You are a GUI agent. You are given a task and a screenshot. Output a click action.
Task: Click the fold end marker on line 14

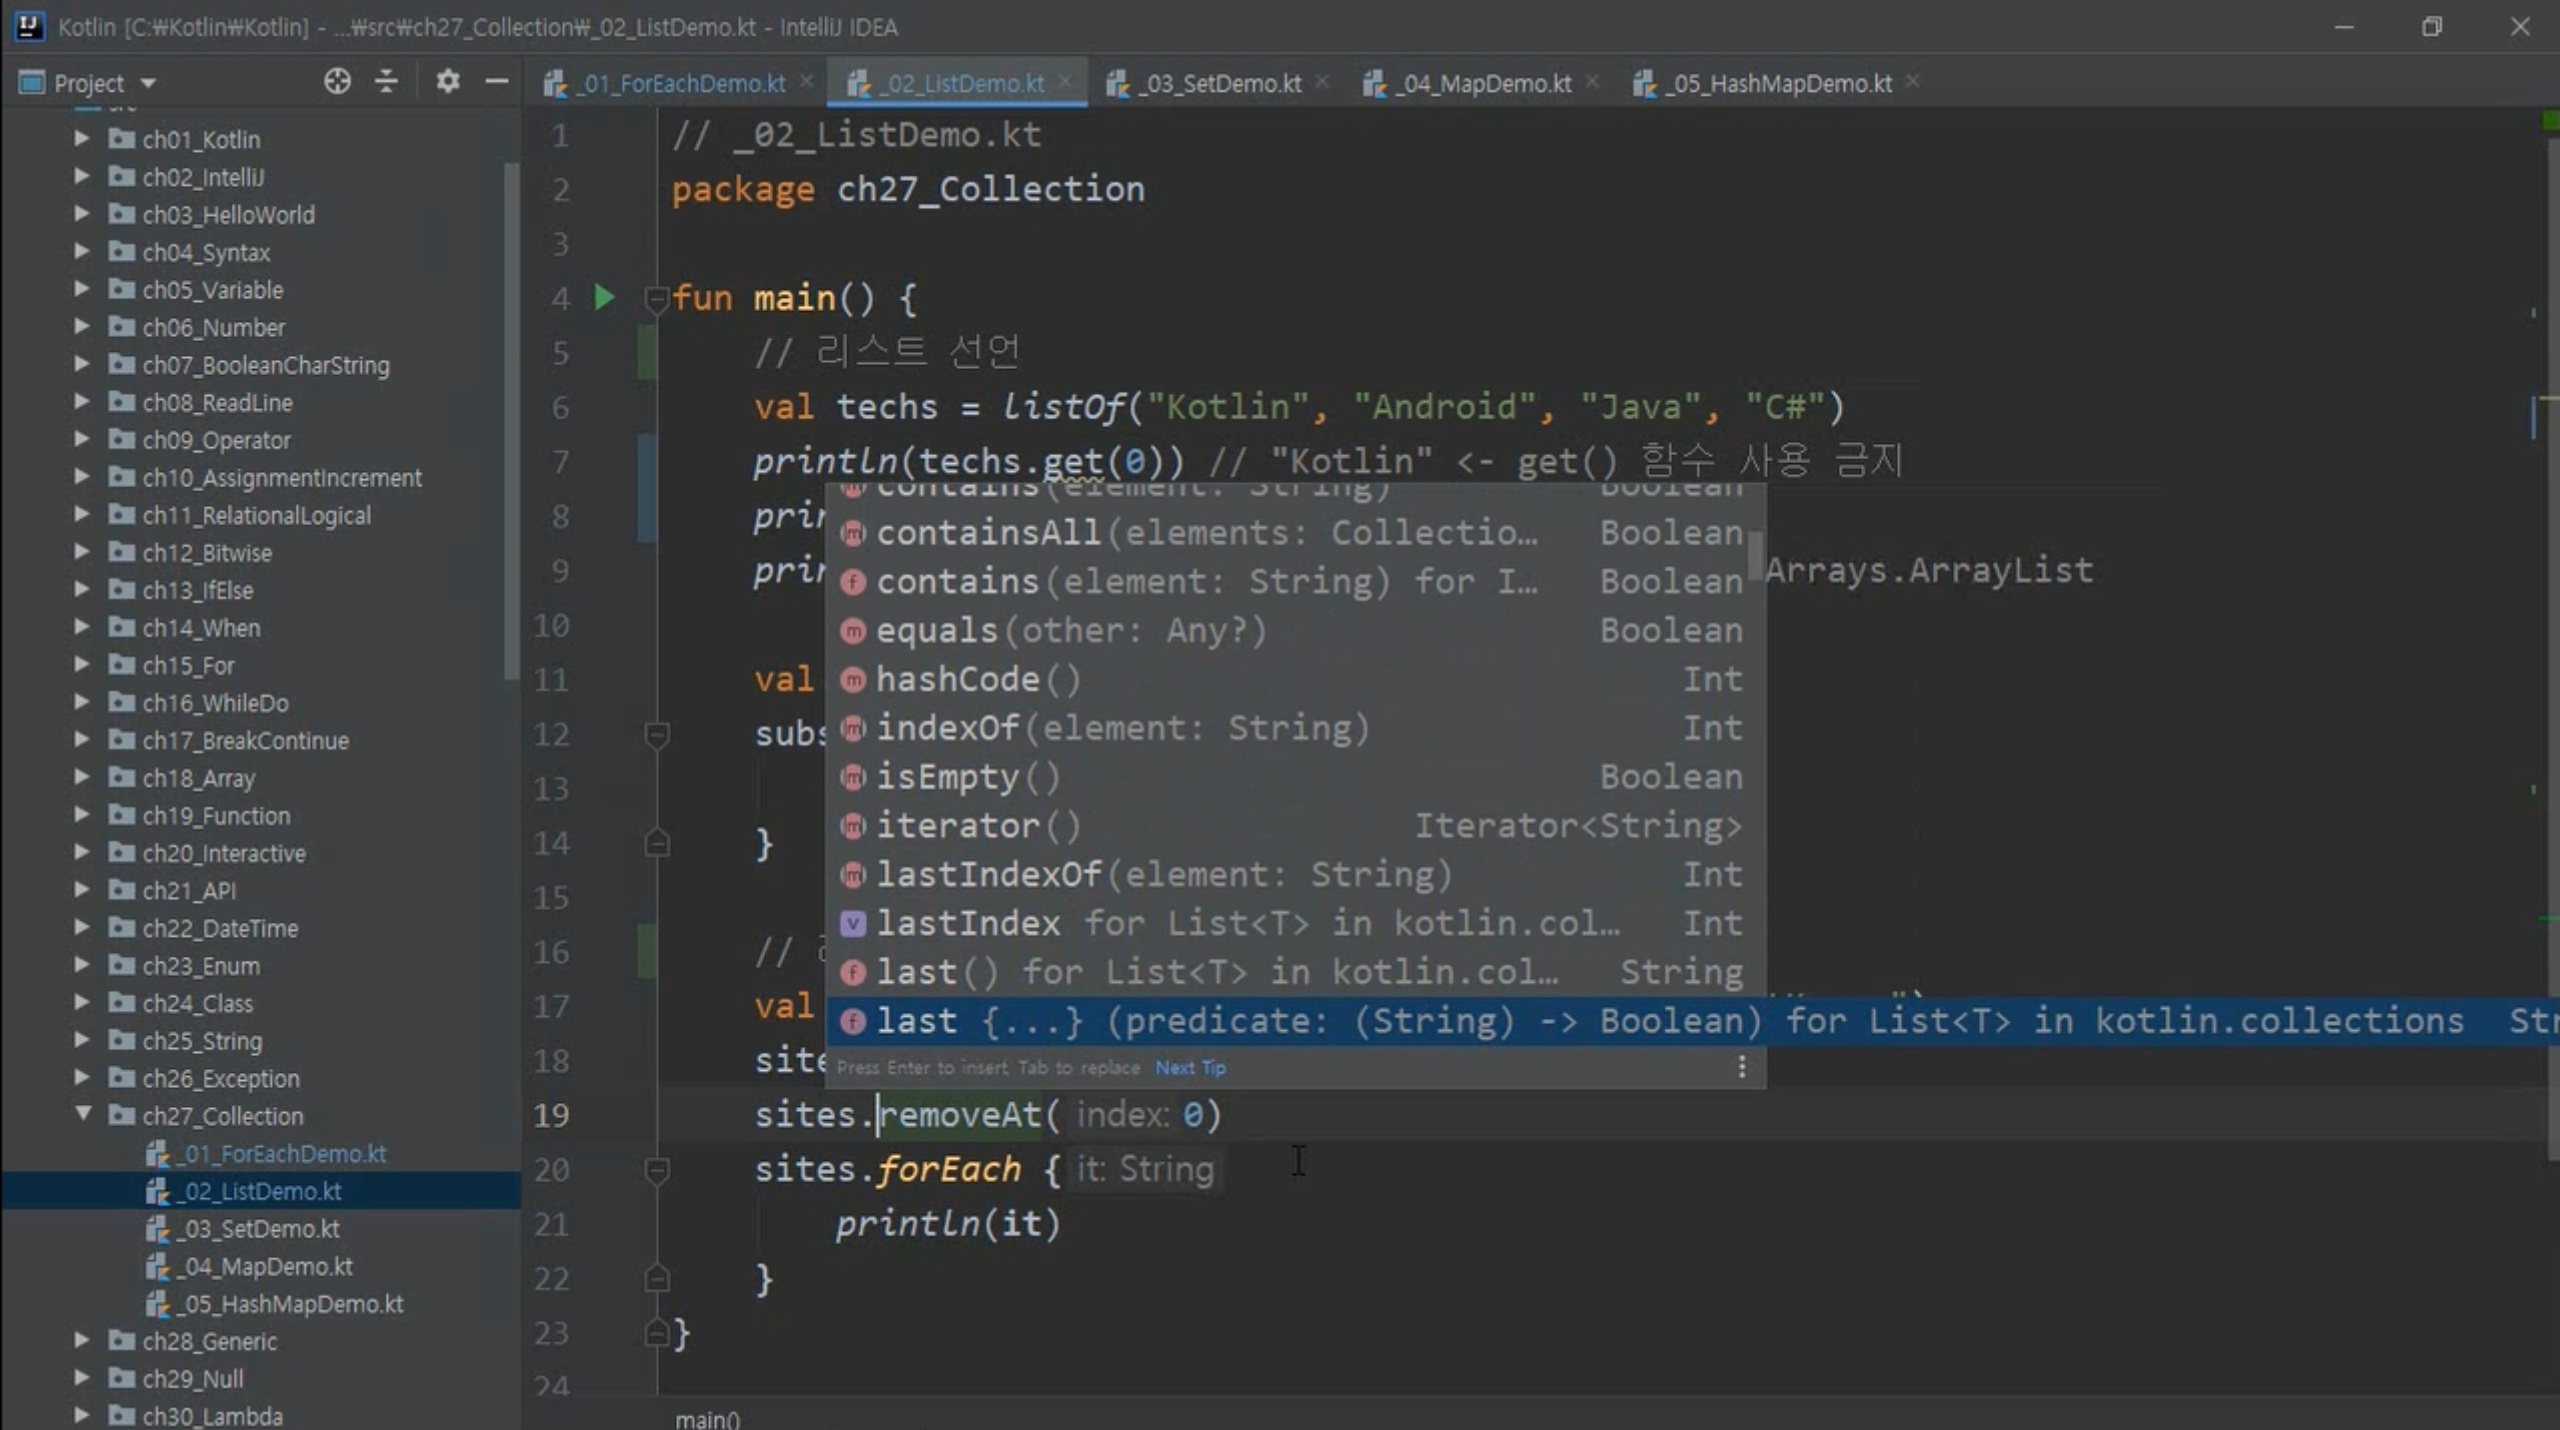(x=656, y=844)
